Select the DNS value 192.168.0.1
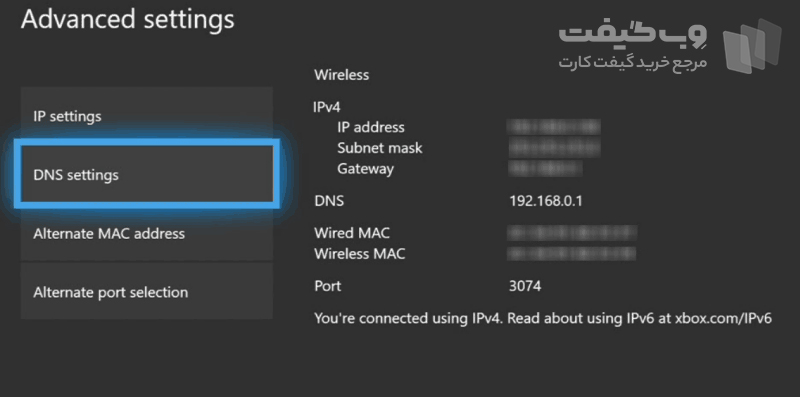Viewport: 800px width, 397px height. (545, 201)
